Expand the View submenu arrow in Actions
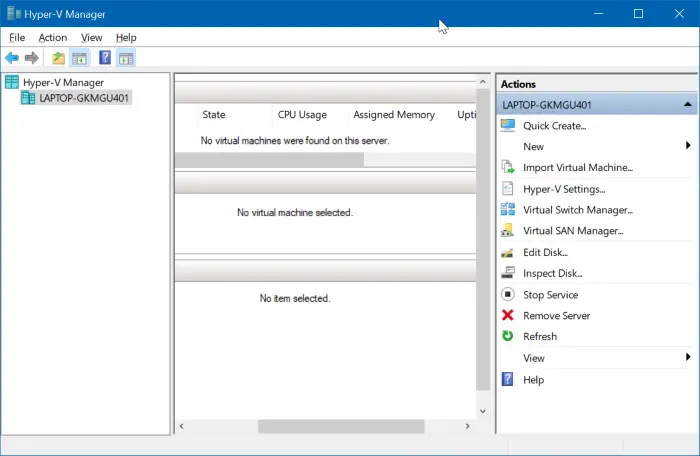 pos(688,357)
